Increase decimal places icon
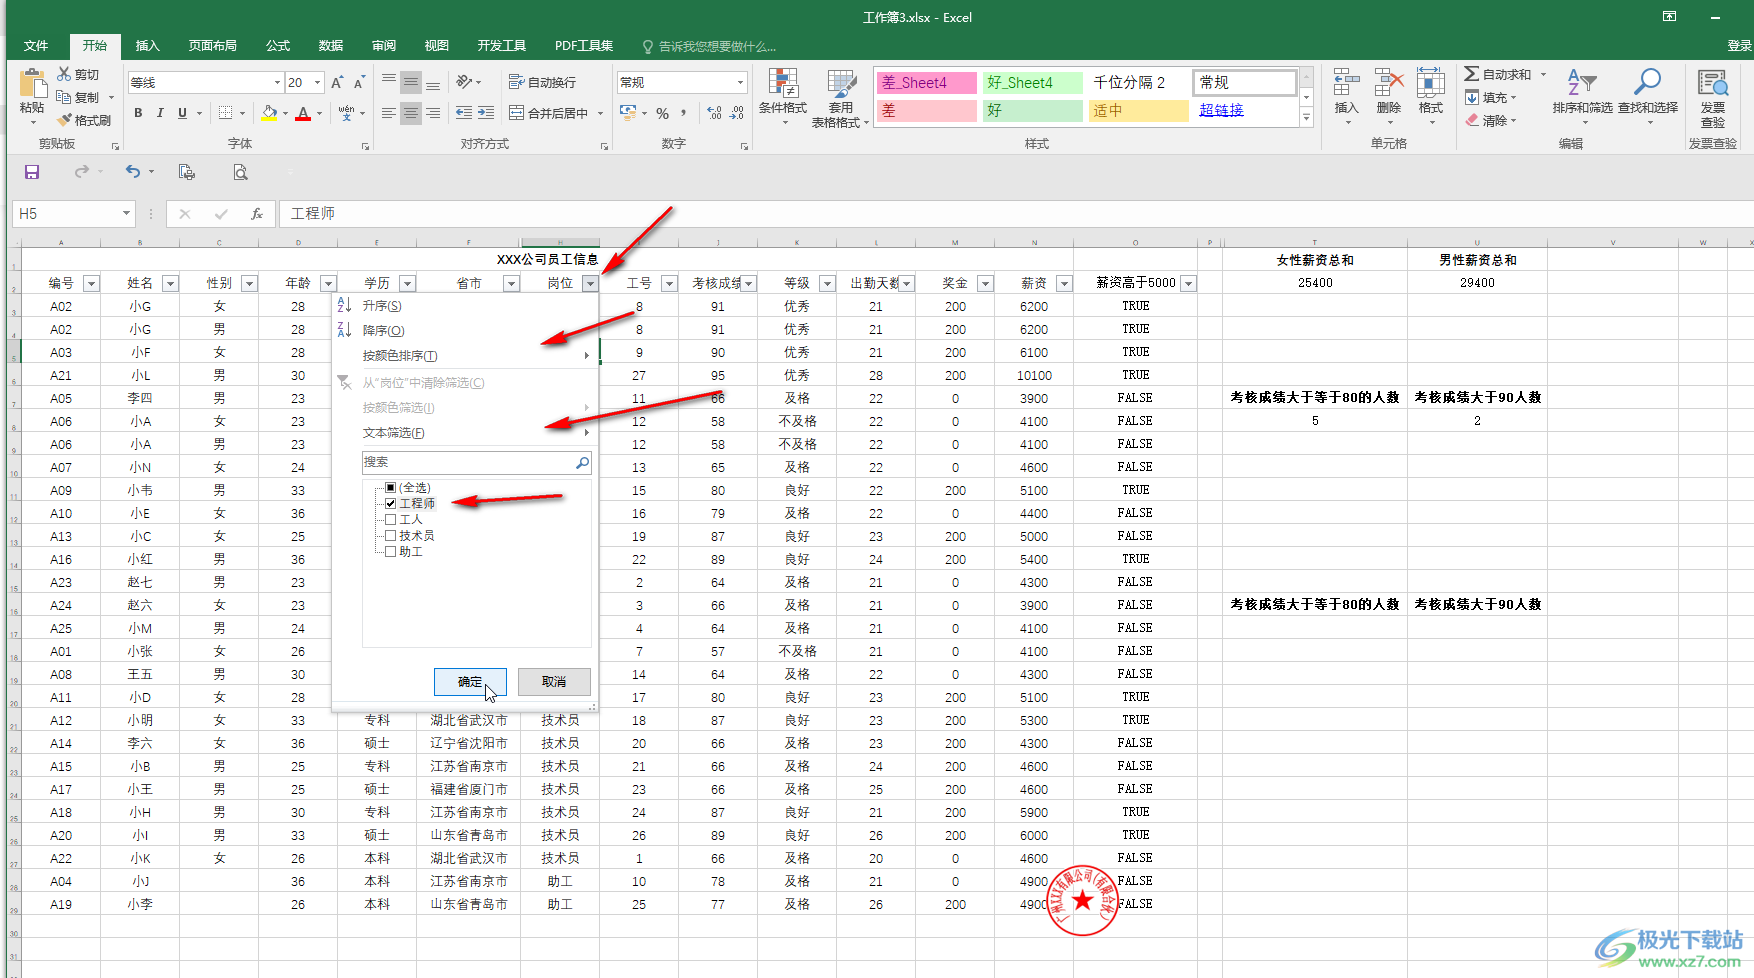 (715, 113)
